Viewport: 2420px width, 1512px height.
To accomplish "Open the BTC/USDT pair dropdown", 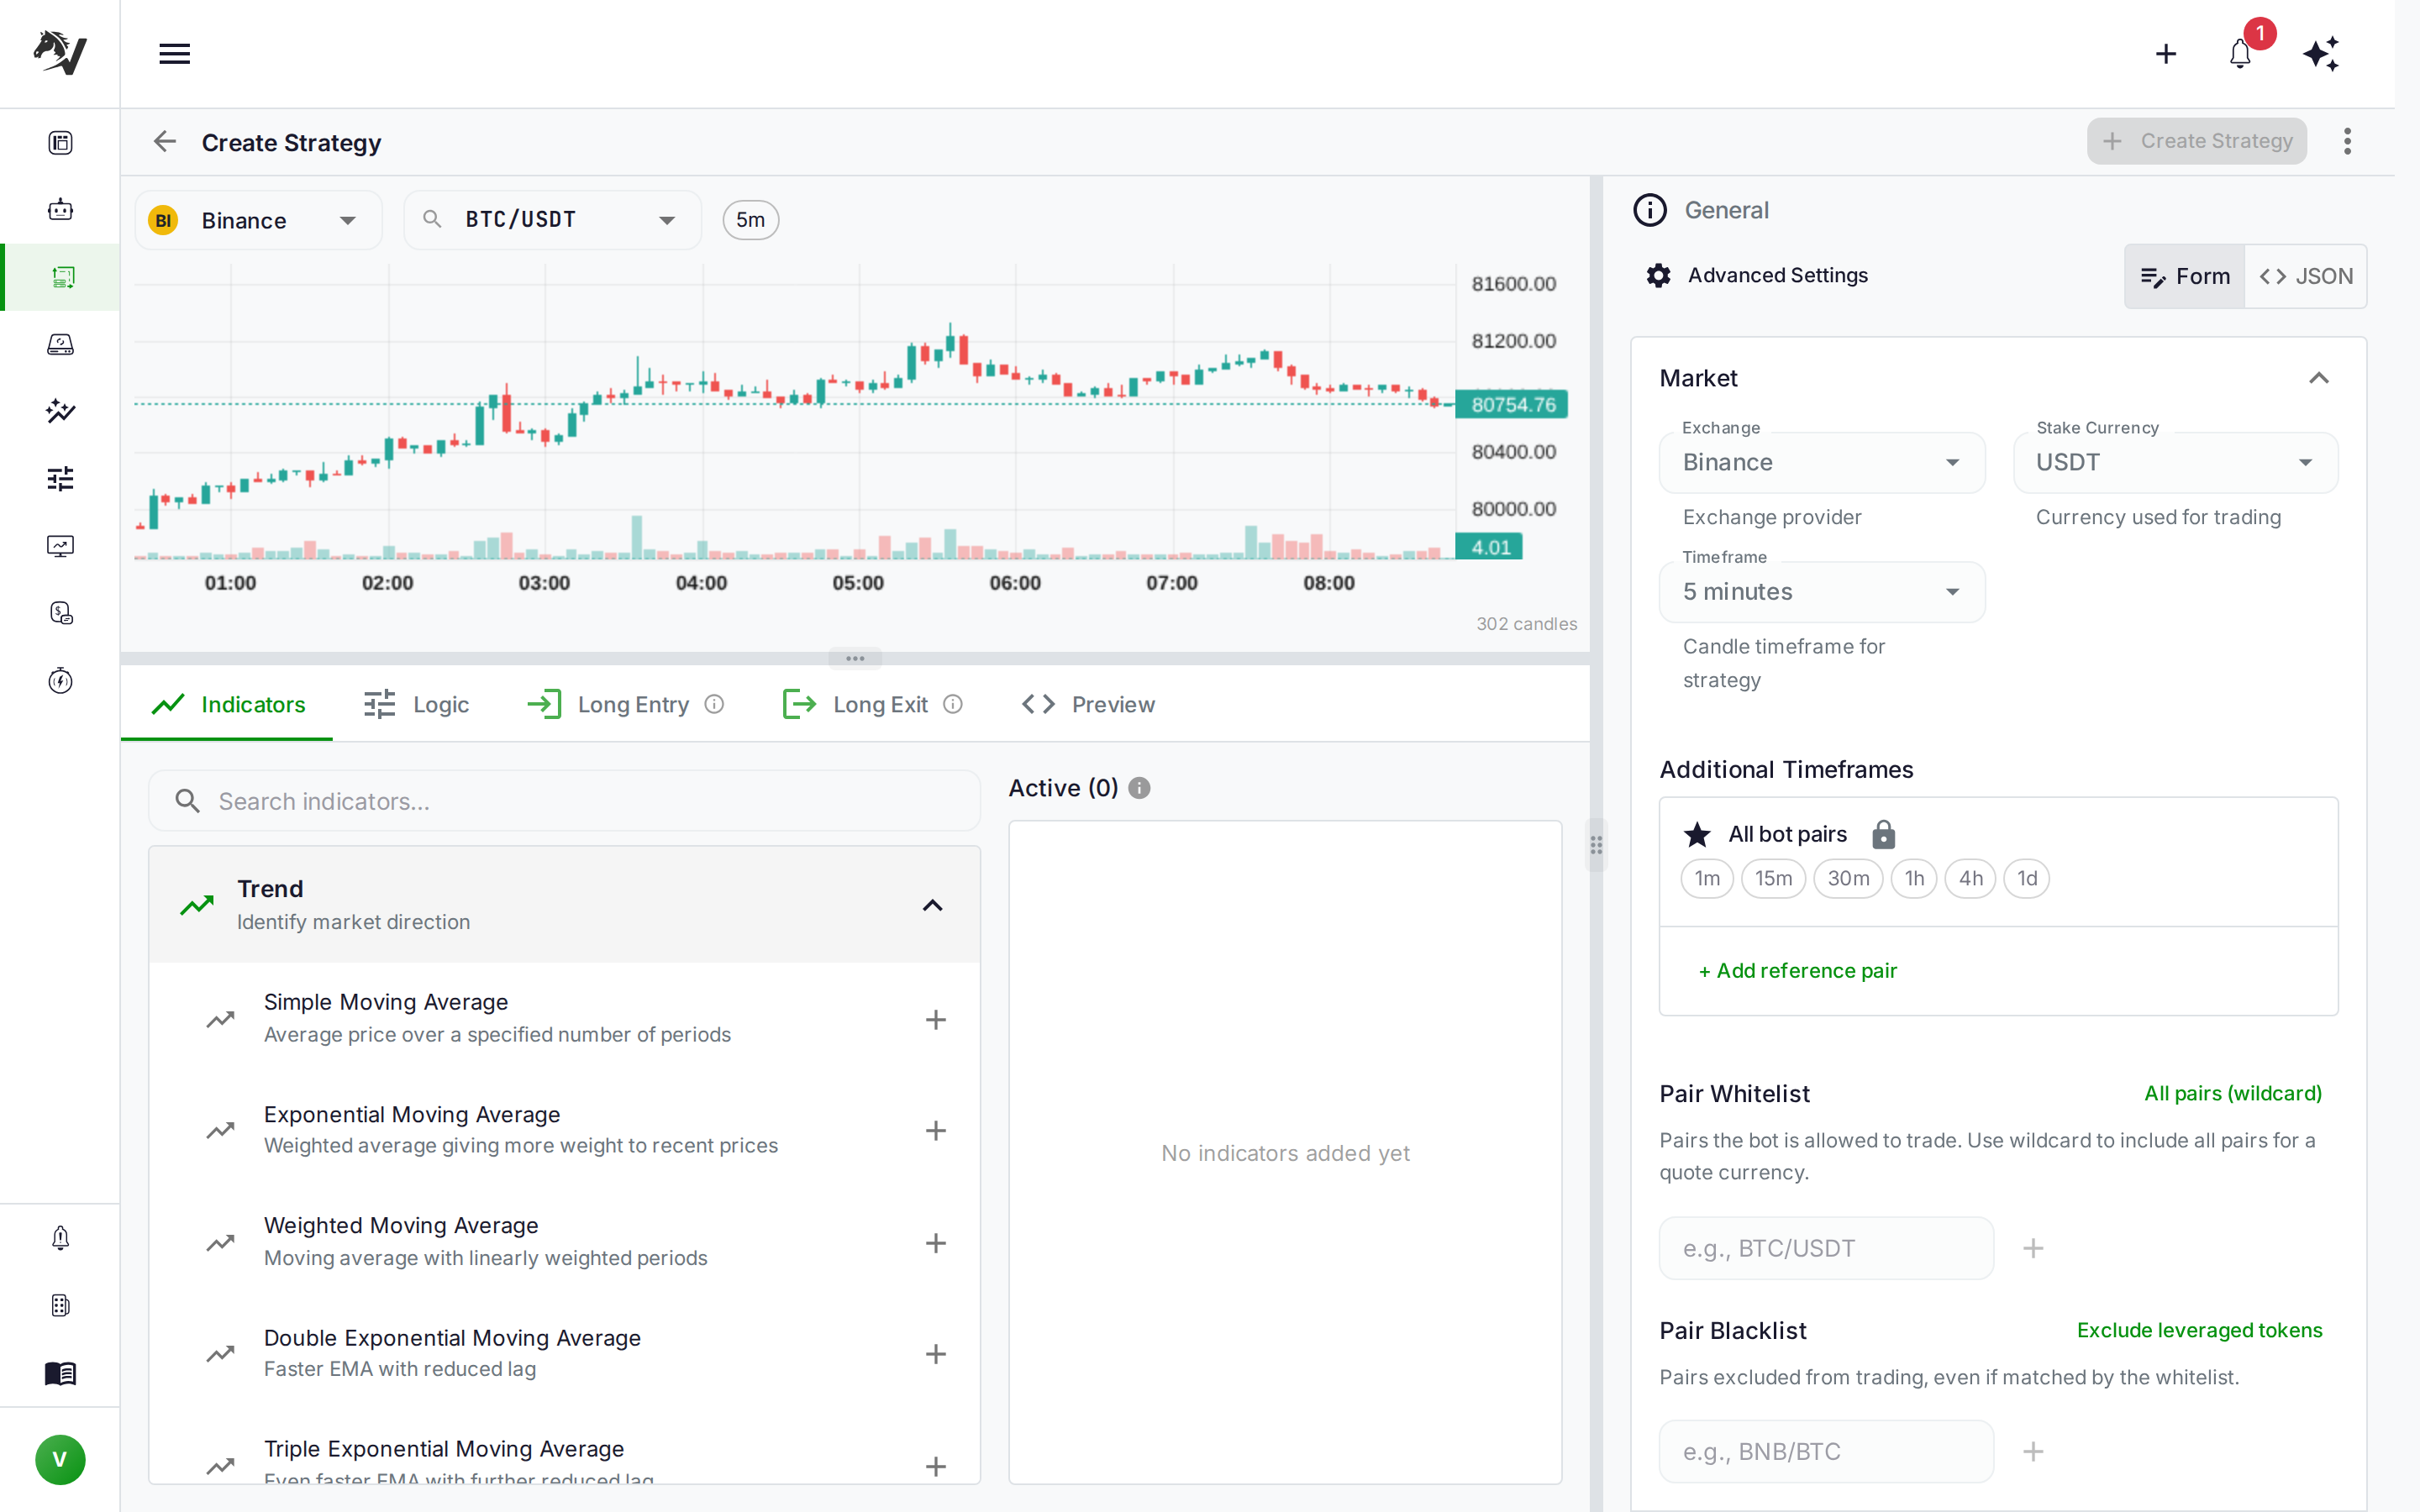I will (x=553, y=220).
